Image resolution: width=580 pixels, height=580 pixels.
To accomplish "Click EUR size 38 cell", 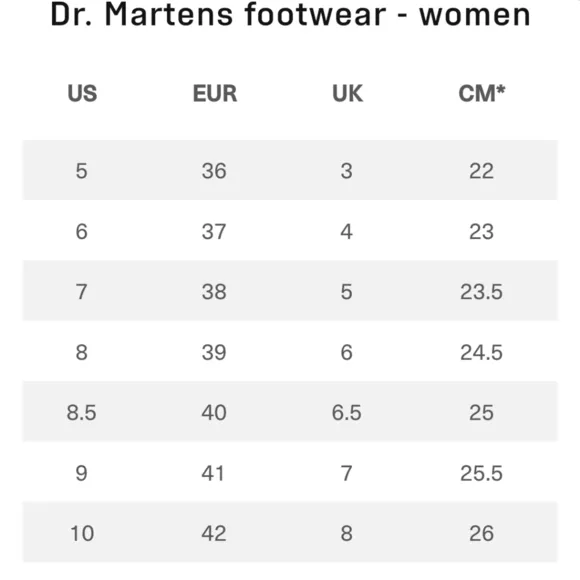I will [214, 292].
